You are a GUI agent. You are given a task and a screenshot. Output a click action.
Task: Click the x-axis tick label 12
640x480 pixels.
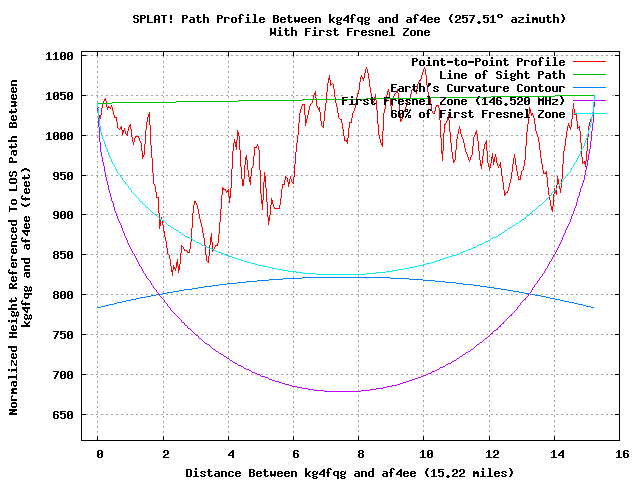click(492, 454)
